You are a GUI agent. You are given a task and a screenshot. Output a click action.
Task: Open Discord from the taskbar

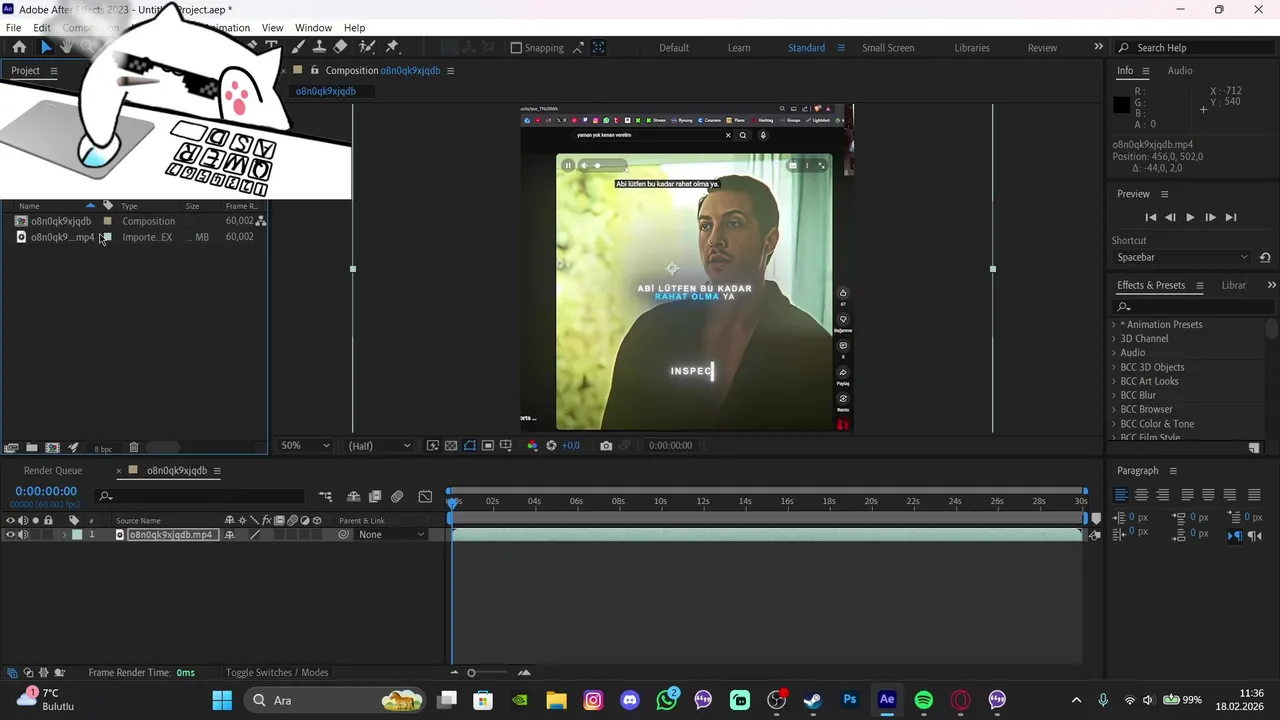pos(630,700)
